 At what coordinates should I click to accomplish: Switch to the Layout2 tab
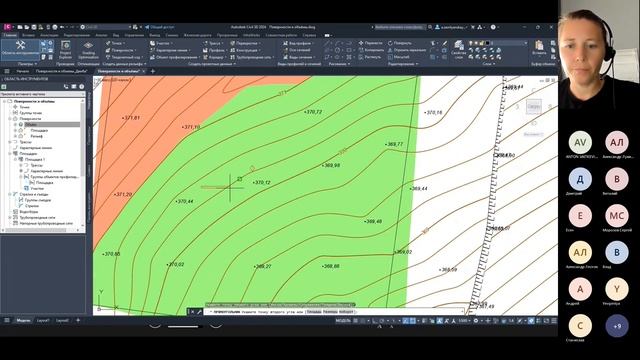tap(62, 321)
